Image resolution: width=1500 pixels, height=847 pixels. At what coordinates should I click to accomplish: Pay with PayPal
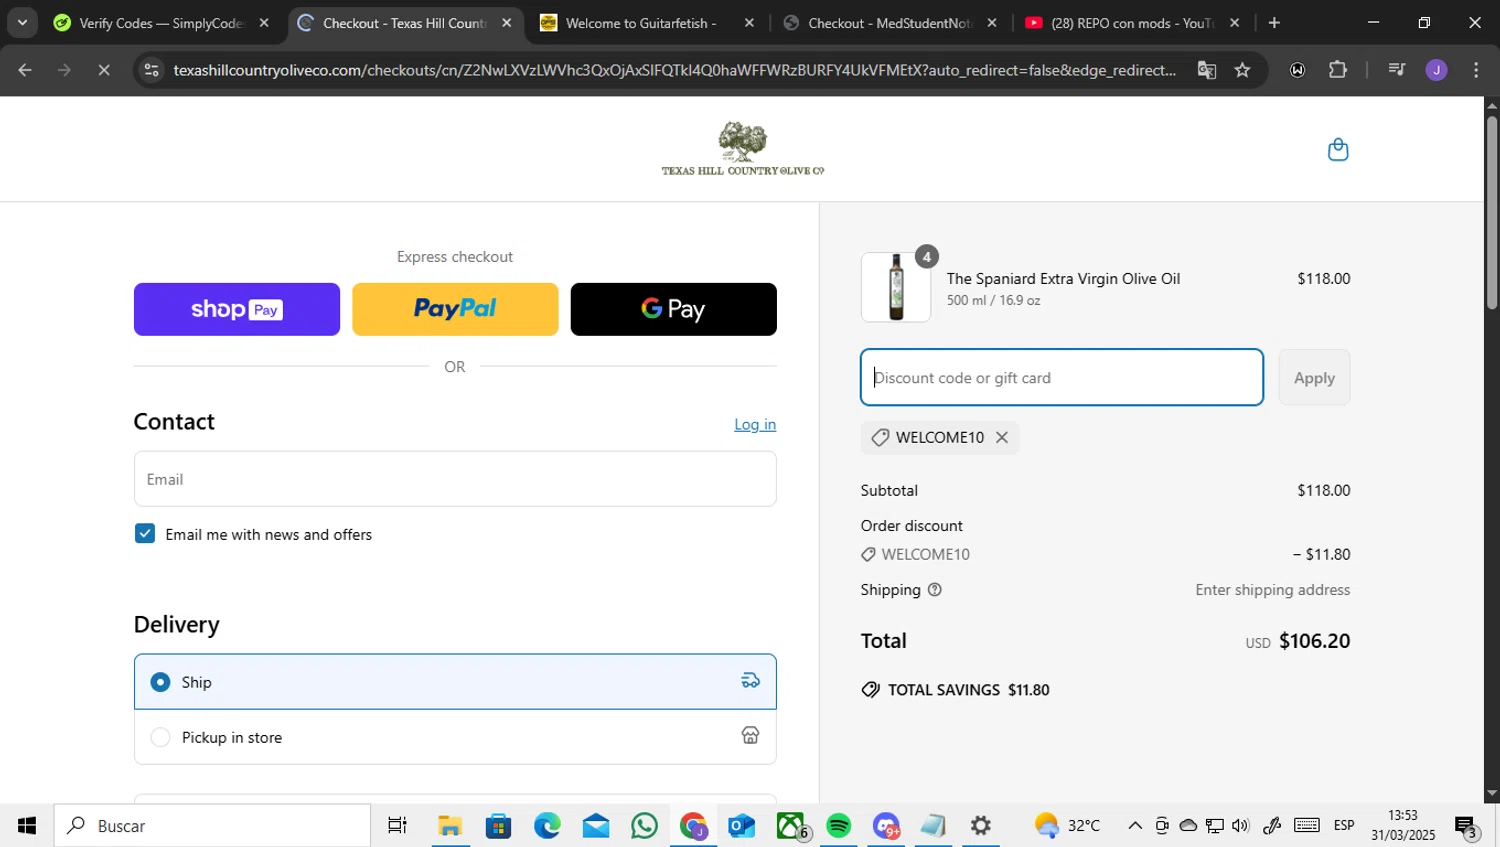coord(455,309)
